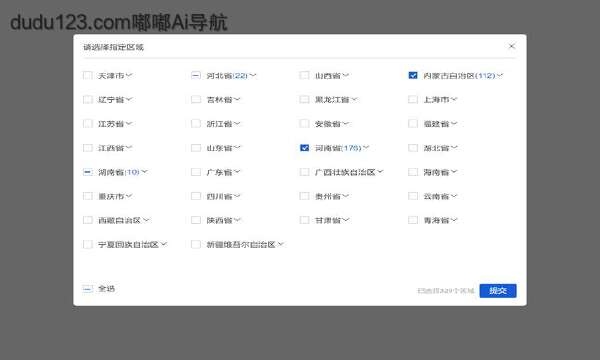Check the 天津市 checkbox
600x360 pixels.
(x=88, y=75)
